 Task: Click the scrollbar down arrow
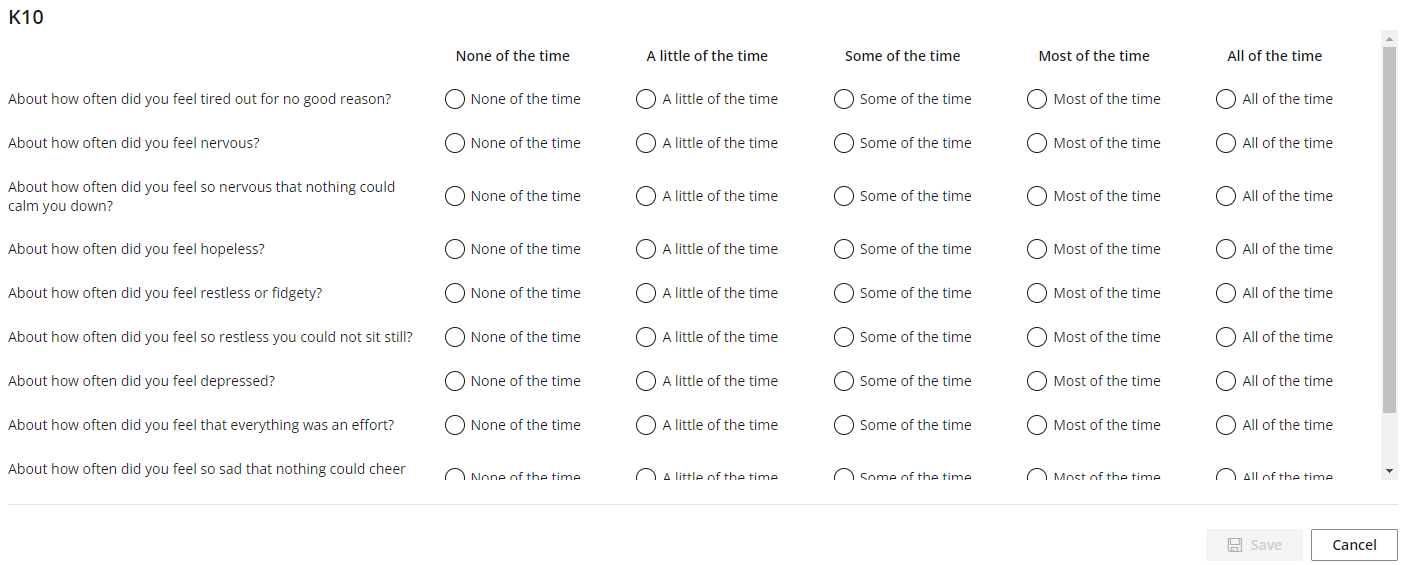pyautogui.click(x=1389, y=470)
